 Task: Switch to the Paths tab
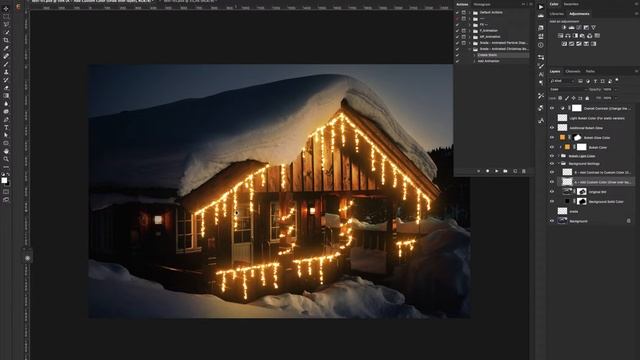590,71
